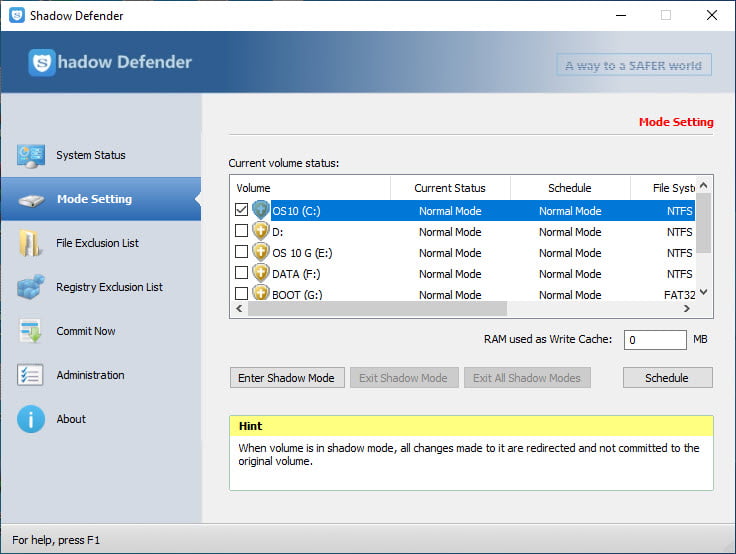Select the BOOT (G:) volume name
736x554 pixels.
[x=297, y=295]
